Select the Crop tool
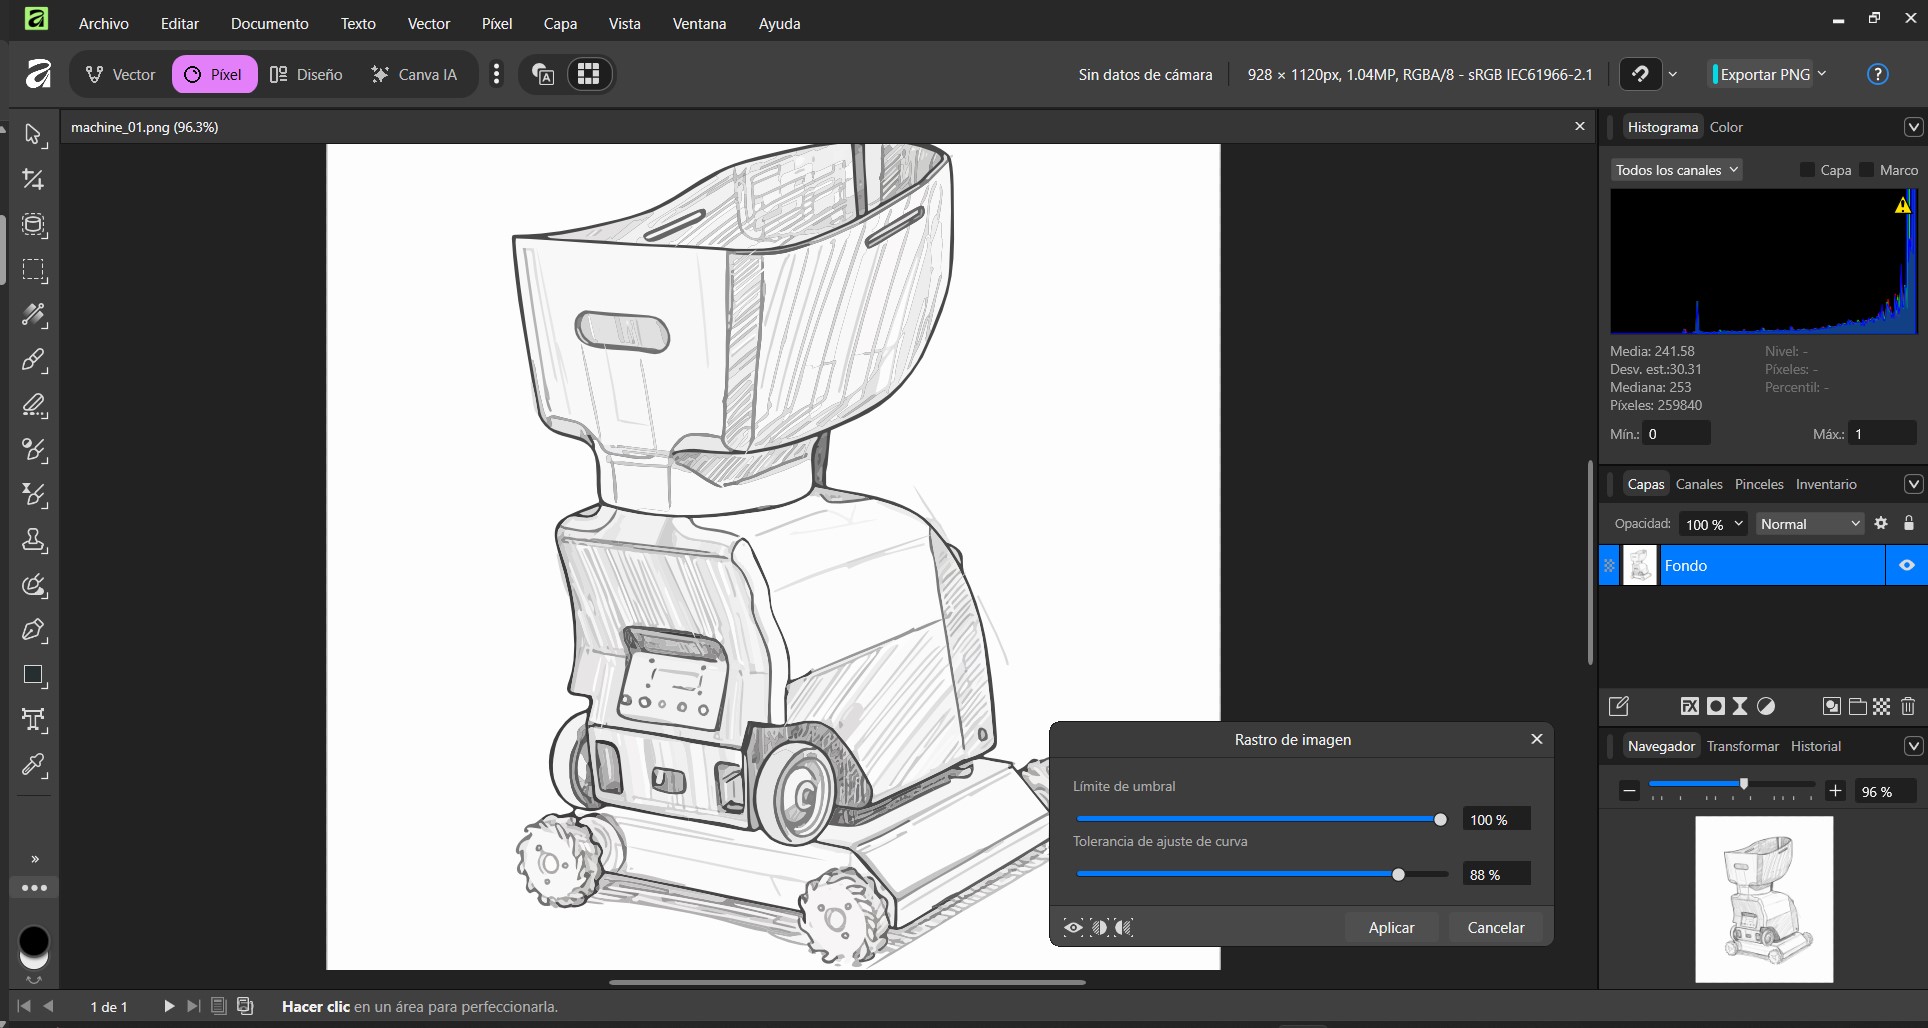Viewport: 1928px width, 1028px height. coord(33,180)
